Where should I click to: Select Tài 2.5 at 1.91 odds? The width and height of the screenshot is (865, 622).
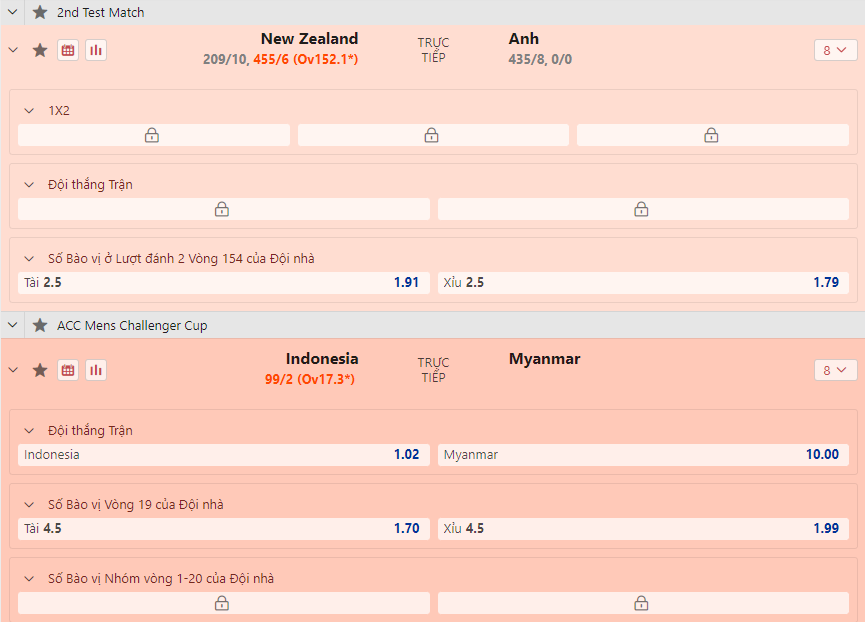coord(223,283)
